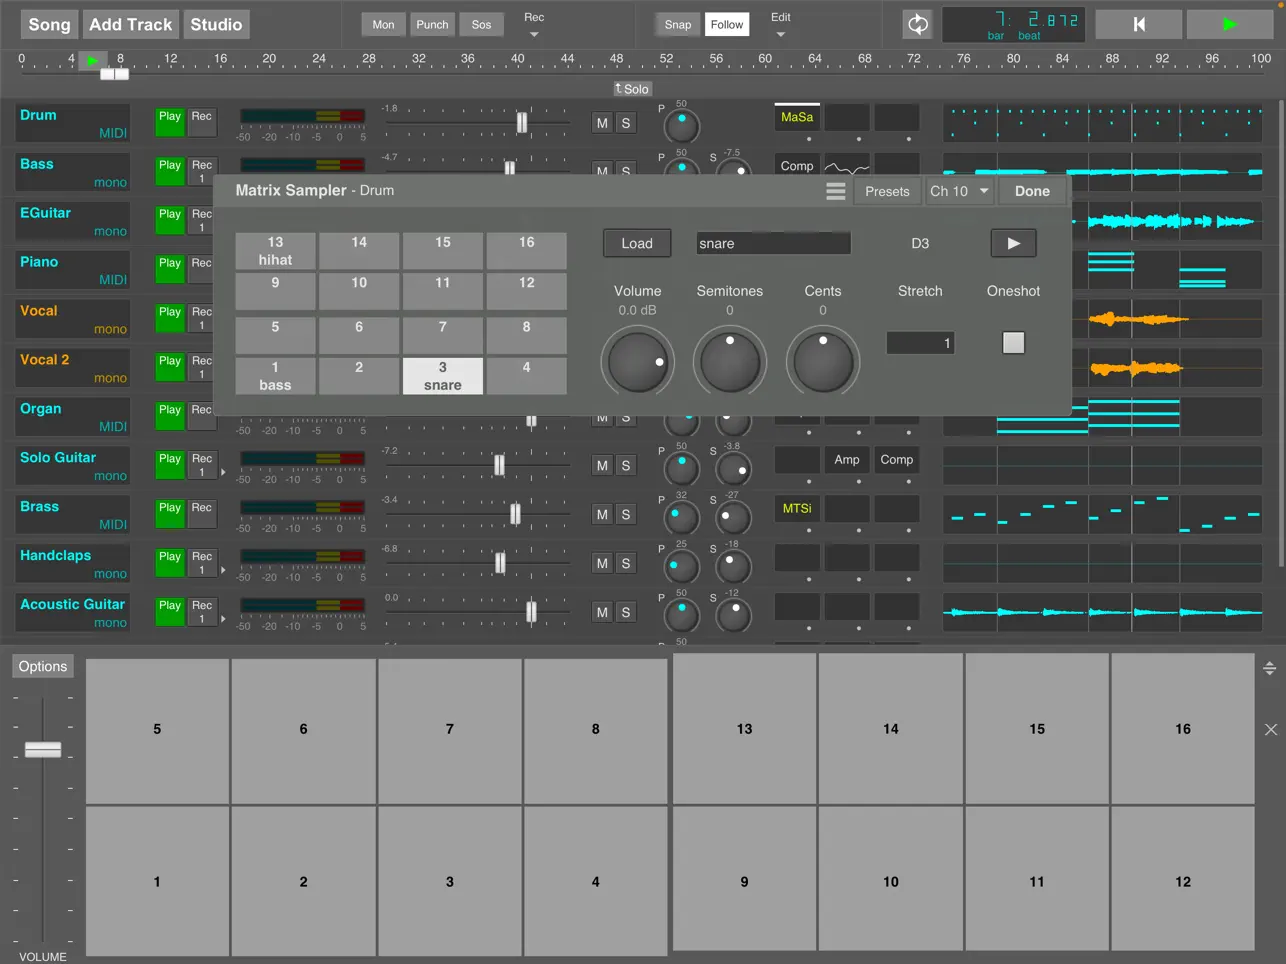Viewport: 1286px width, 964px height.
Task: Expand the Edit dropdown in the toolbar
Action: (780, 24)
